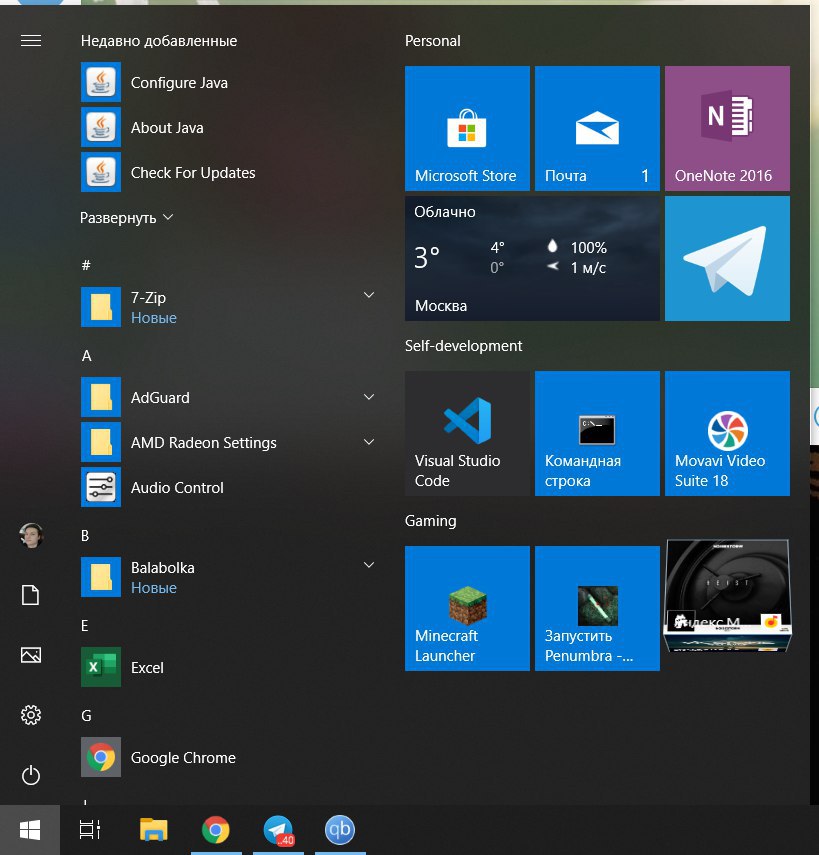This screenshot has height=855, width=819.
Task: Open the AMD Radeon Settings folder
Action: [229, 442]
